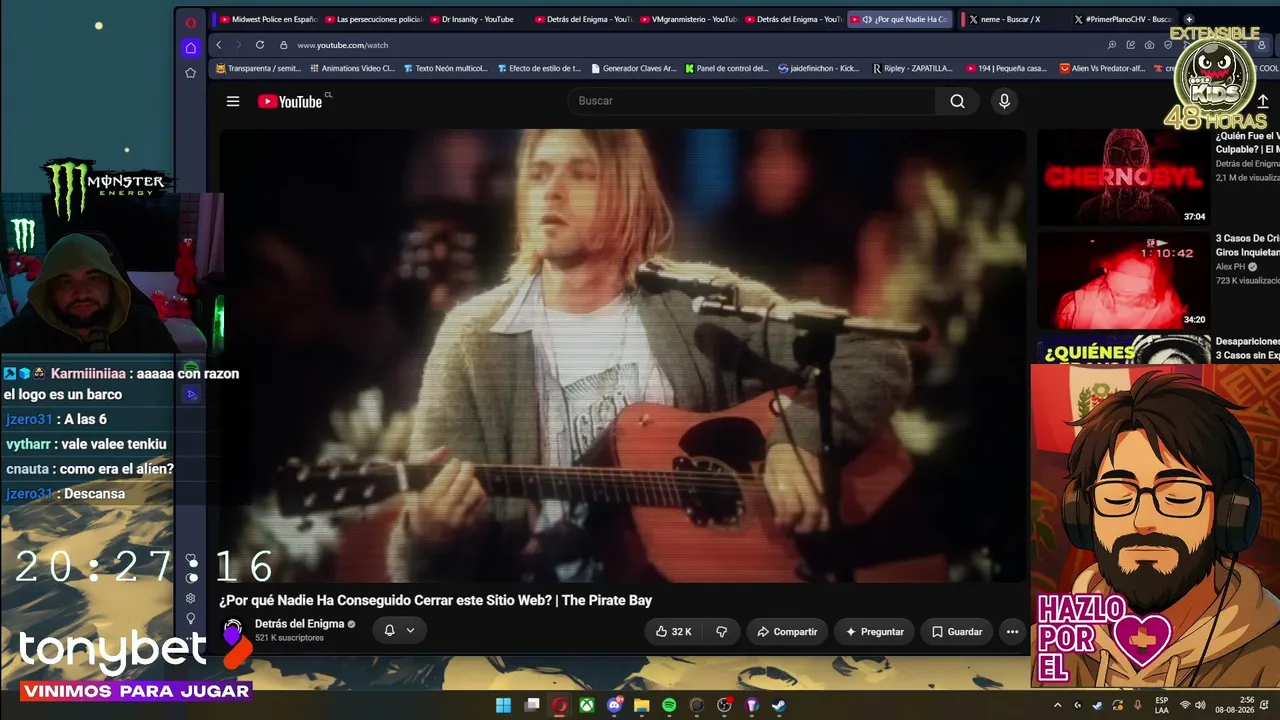Open File Explorer from the taskbar
The image size is (1280, 720).
tap(642, 705)
